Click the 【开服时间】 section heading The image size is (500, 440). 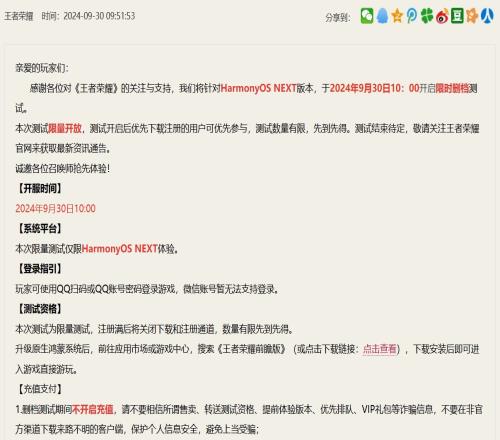[39, 188]
